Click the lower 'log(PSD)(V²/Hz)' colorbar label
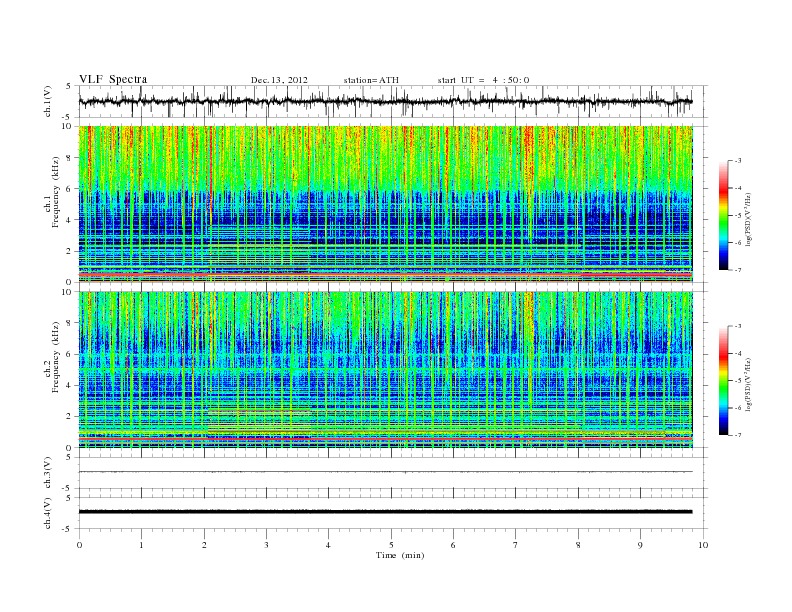The width and height of the screenshot is (792, 612). click(748, 385)
